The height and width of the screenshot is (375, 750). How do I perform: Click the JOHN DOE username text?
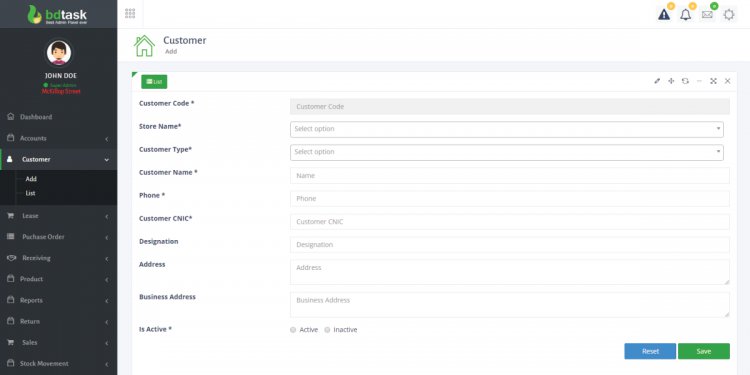point(61,76)
